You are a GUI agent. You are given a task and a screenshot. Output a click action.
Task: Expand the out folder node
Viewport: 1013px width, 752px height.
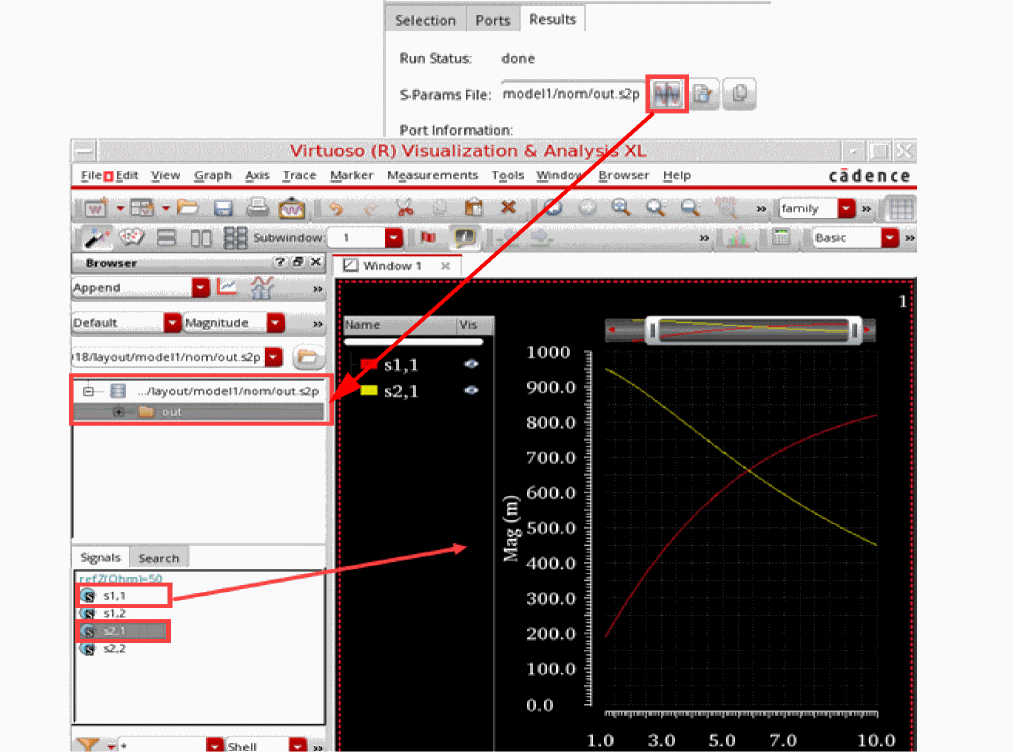(x=119, y=412)
